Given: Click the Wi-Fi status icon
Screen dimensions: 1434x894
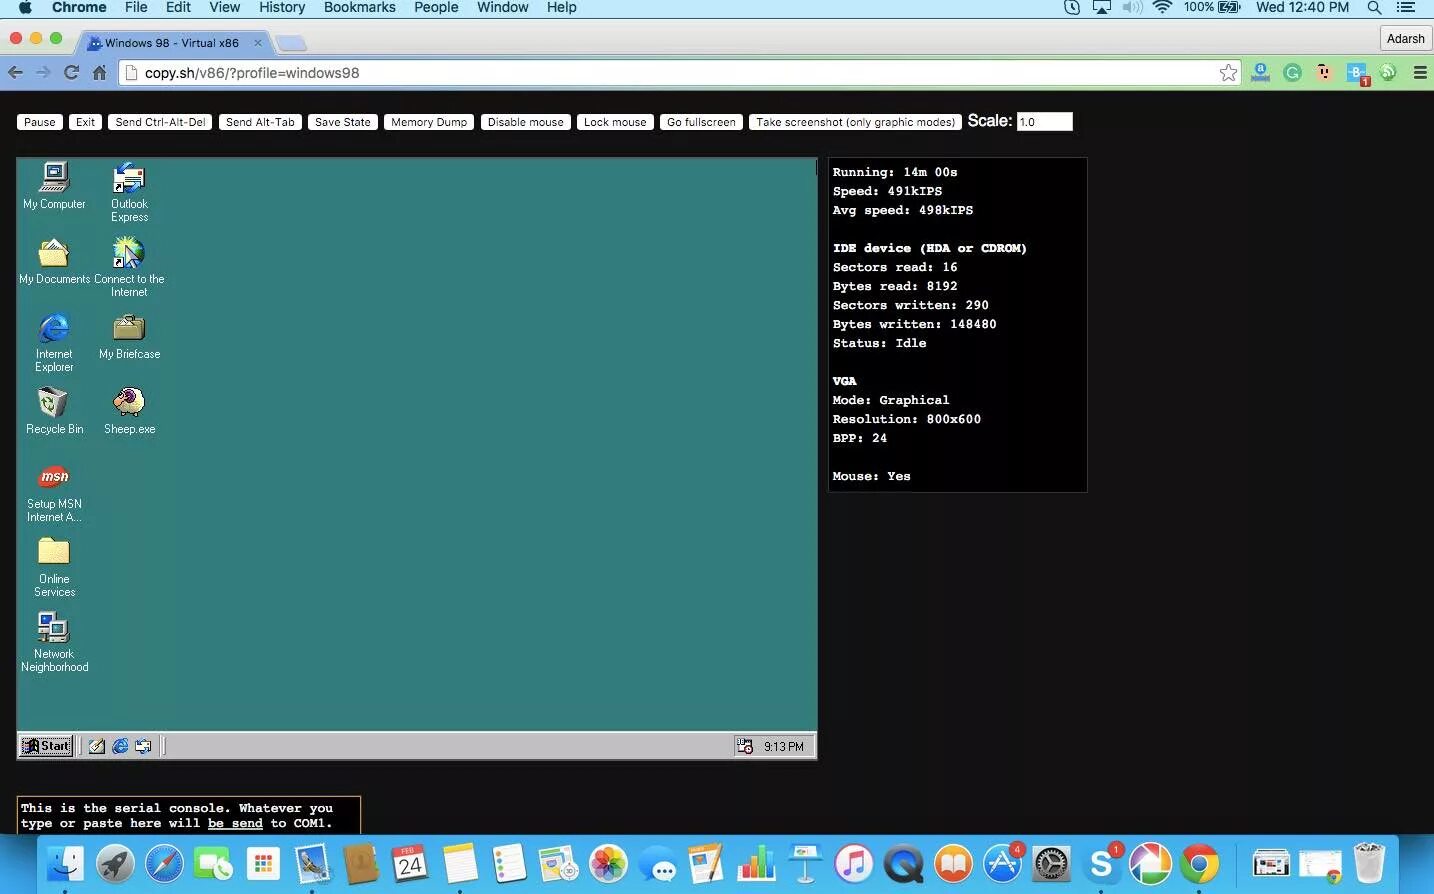Looking at the screenshot, I should 1161,7.
